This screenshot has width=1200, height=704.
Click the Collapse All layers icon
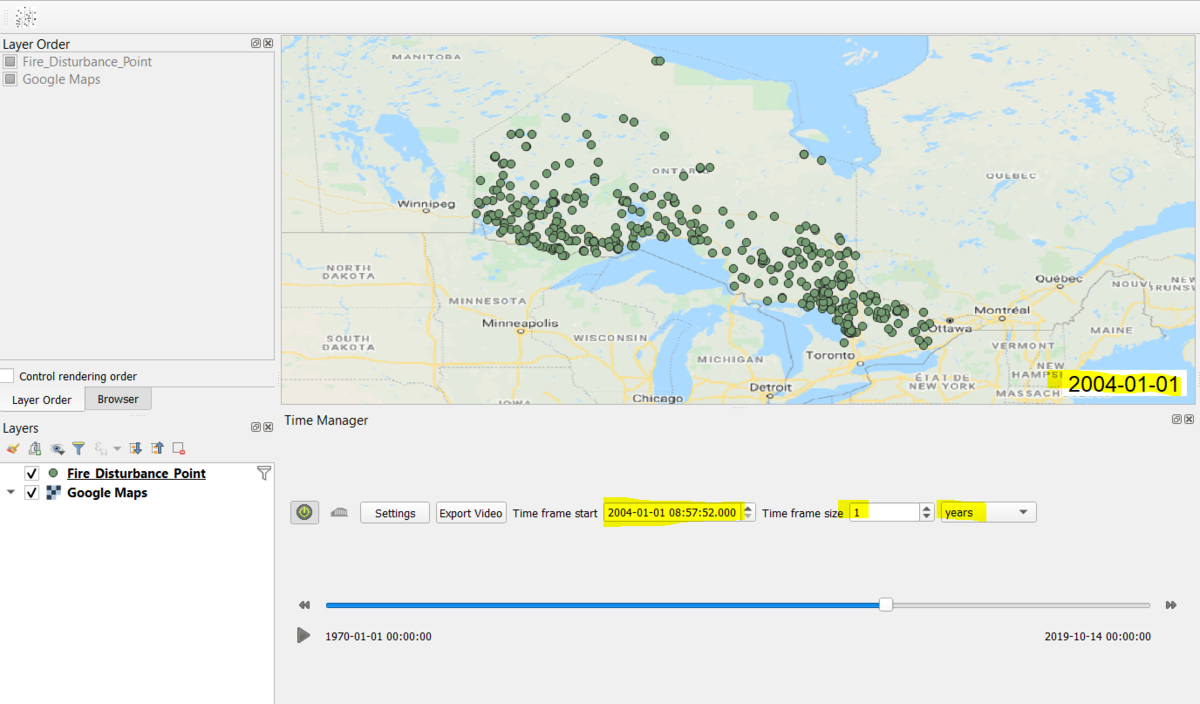(x=157, y=449)
